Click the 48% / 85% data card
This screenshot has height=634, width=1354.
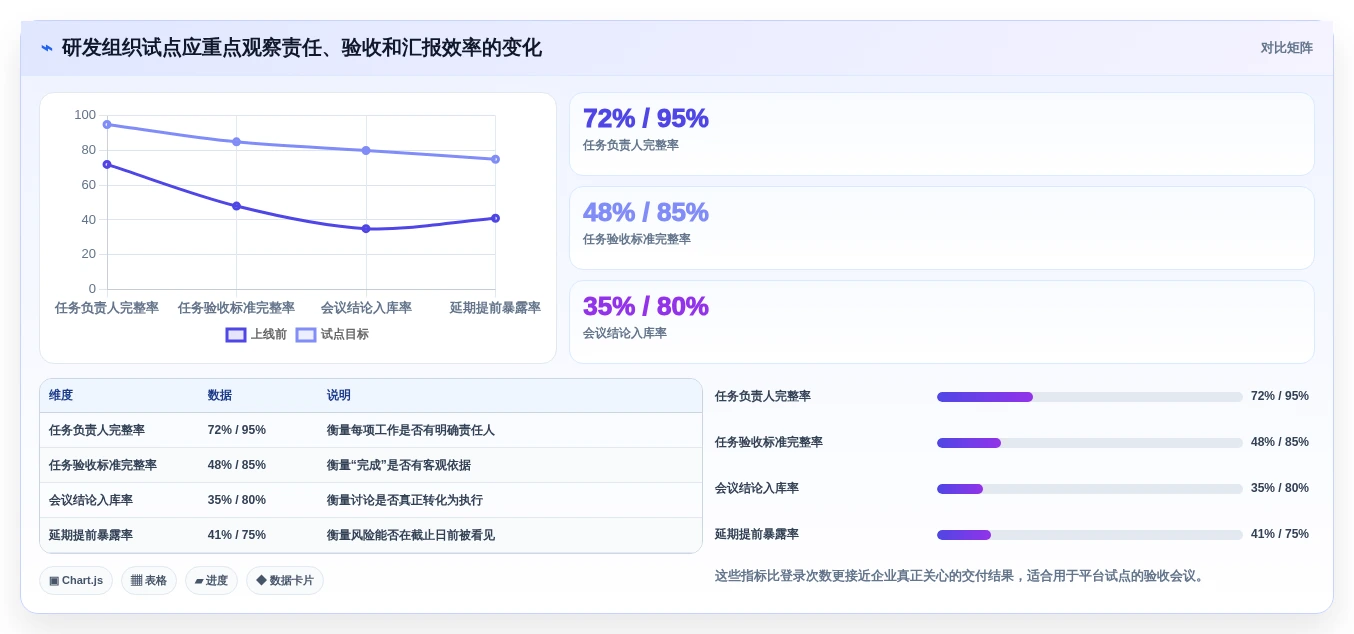941,228
